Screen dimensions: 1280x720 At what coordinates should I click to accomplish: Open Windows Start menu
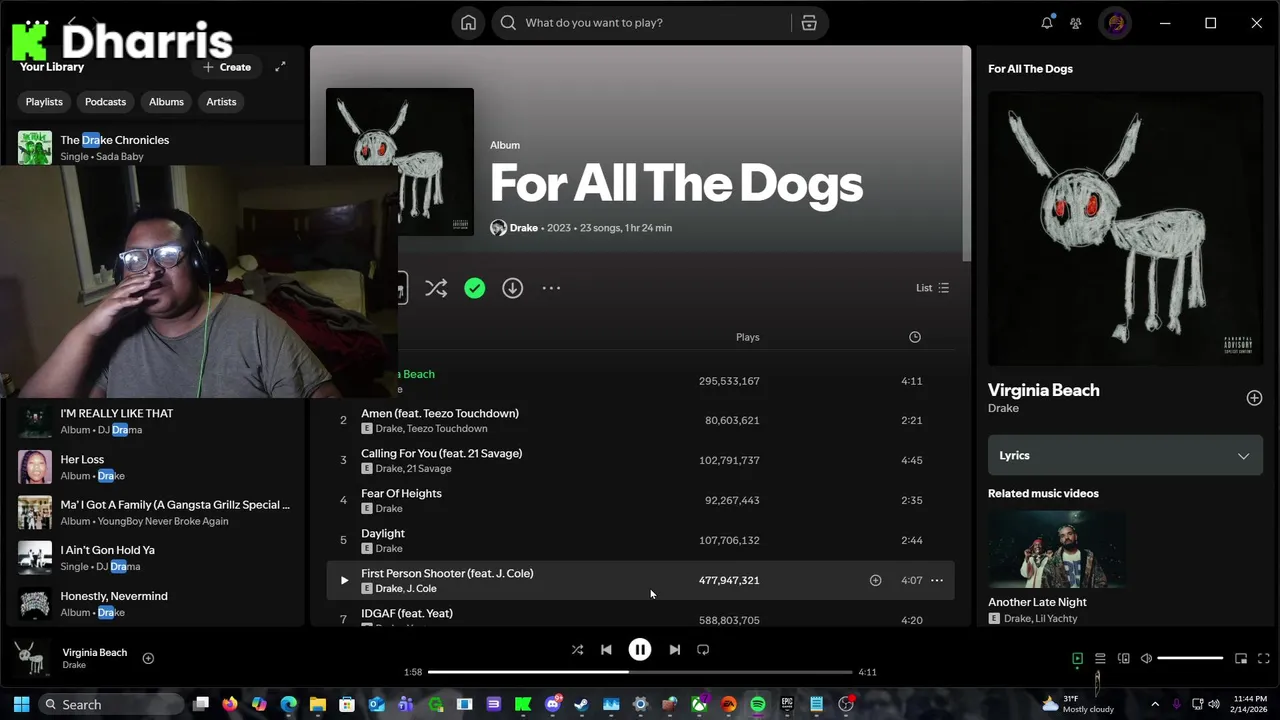click(21, 704)
